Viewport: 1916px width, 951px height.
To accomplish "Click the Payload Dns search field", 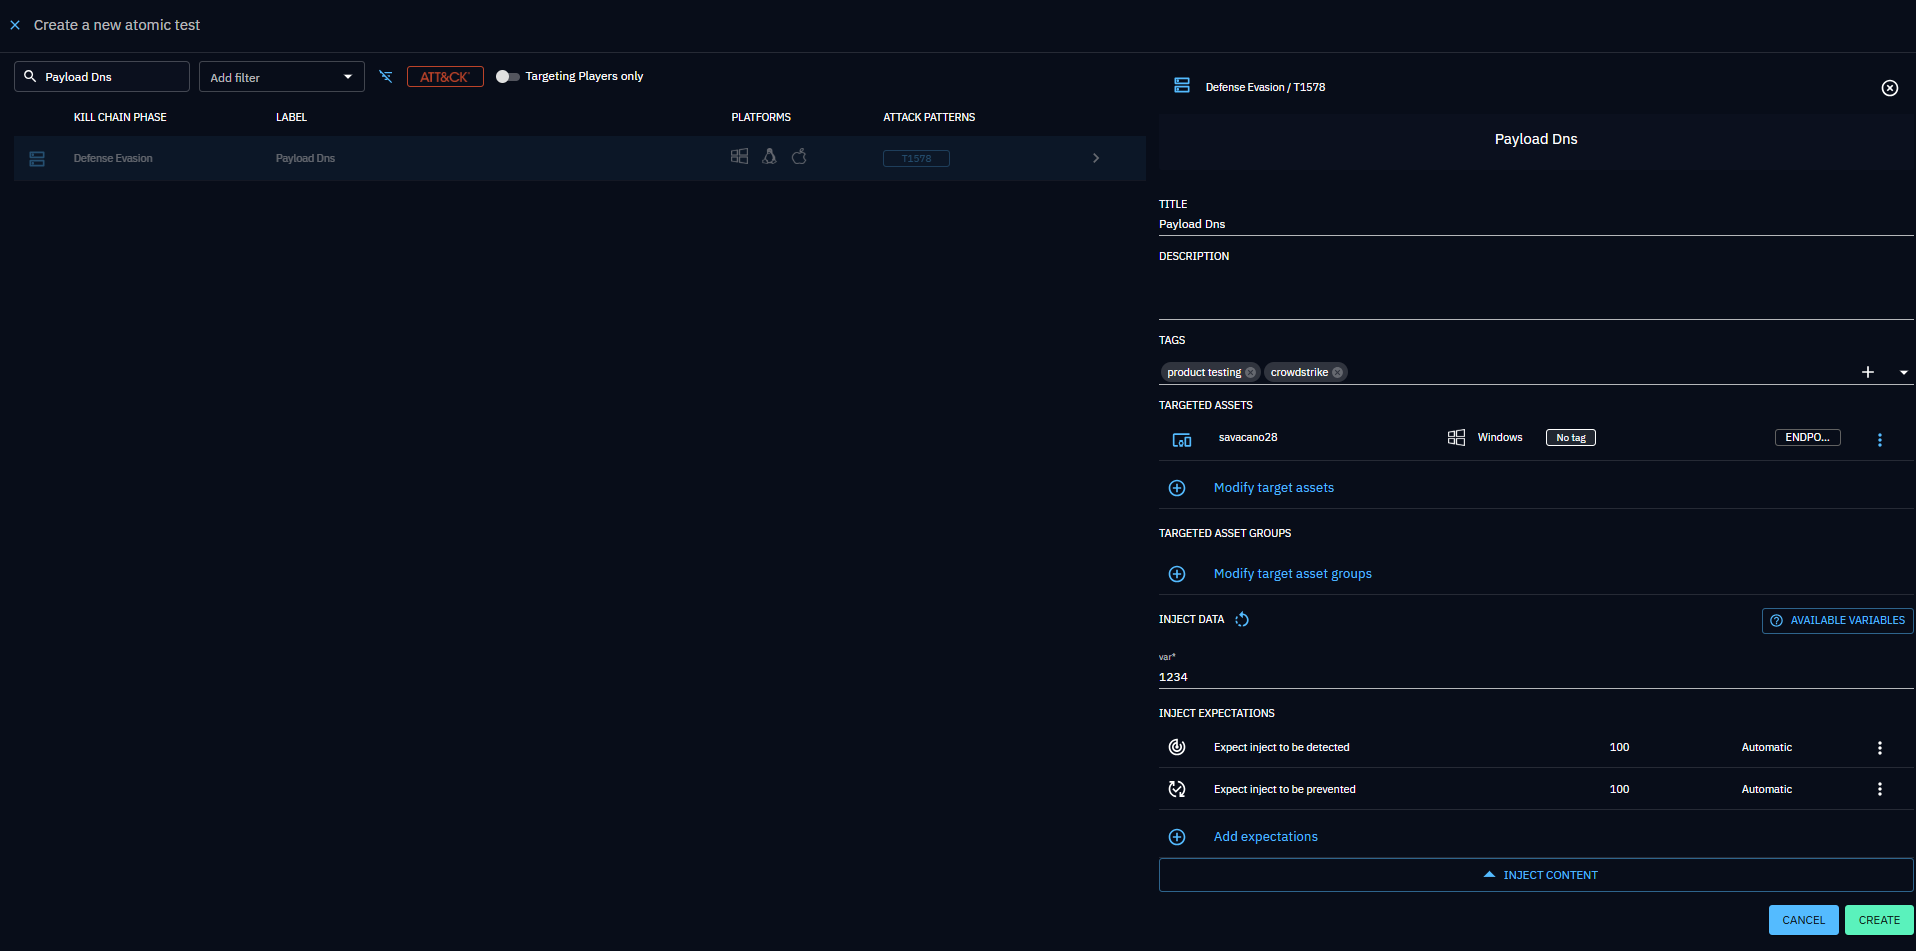I will coord(110,77).
